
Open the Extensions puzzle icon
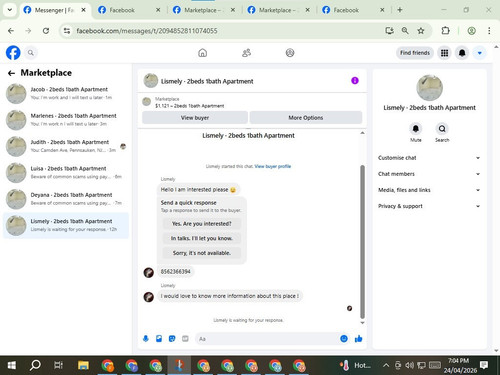pos(445,31)
